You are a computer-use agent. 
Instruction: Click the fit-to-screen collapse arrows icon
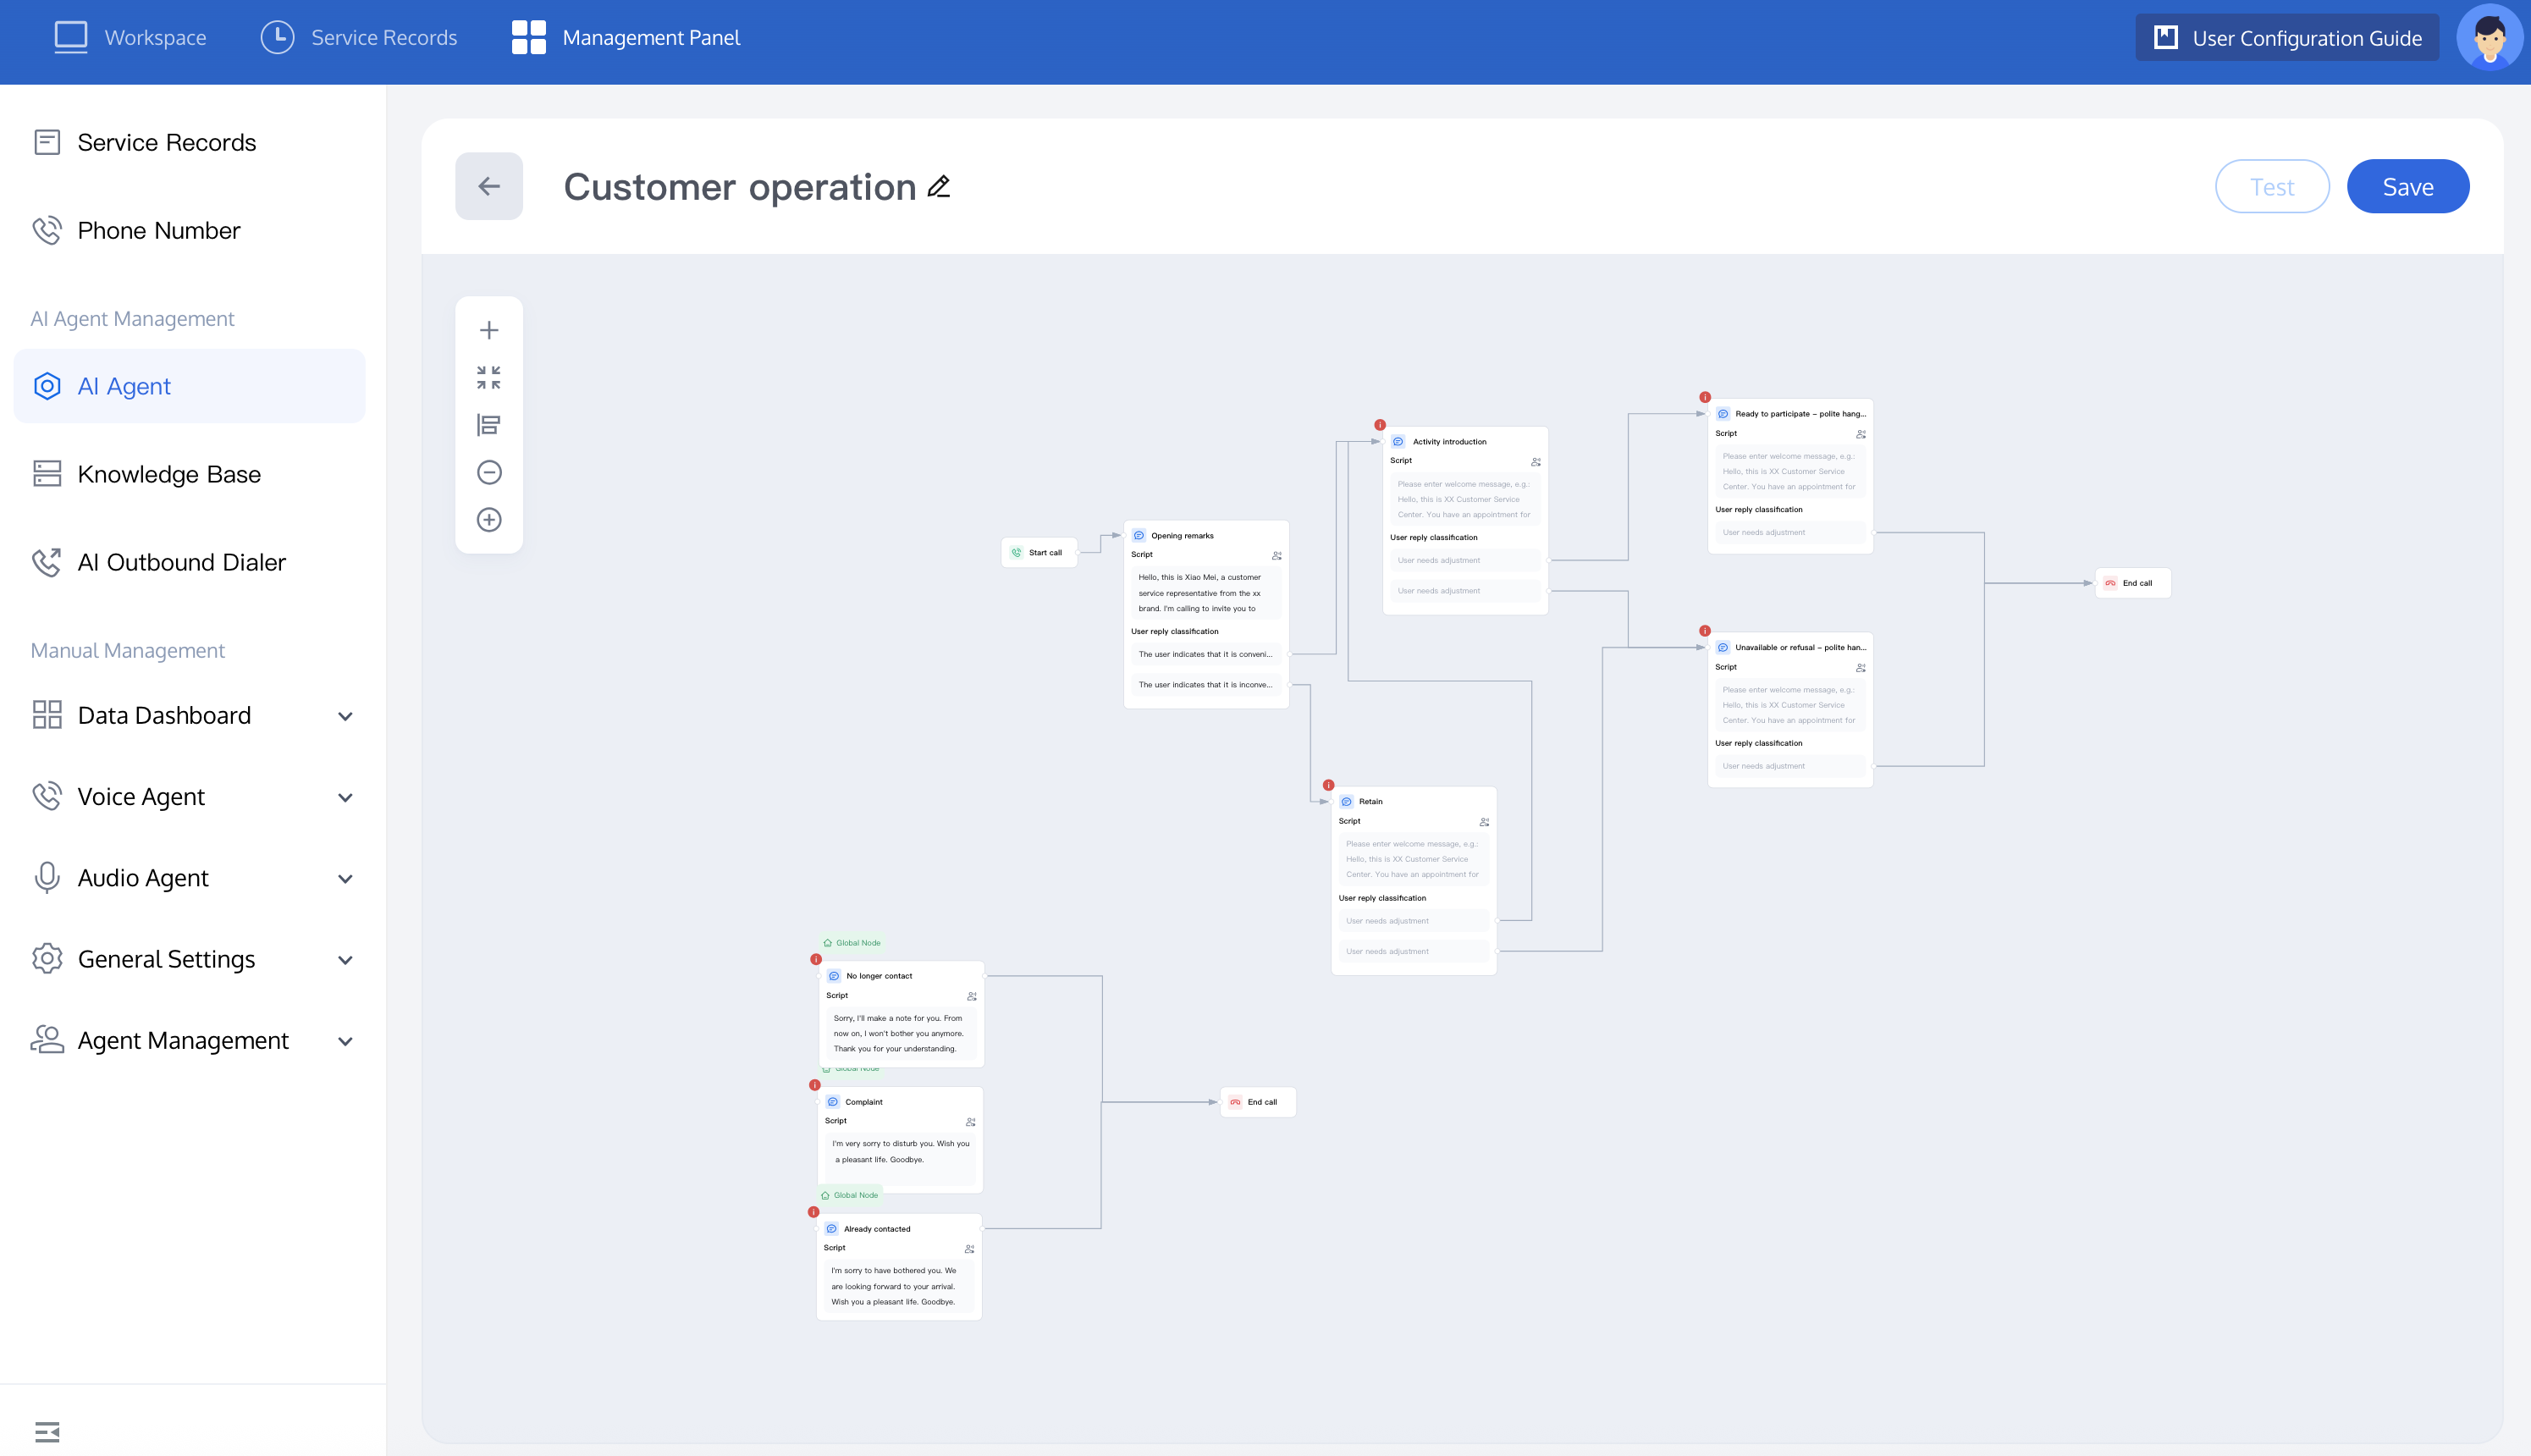coord(489,377)
